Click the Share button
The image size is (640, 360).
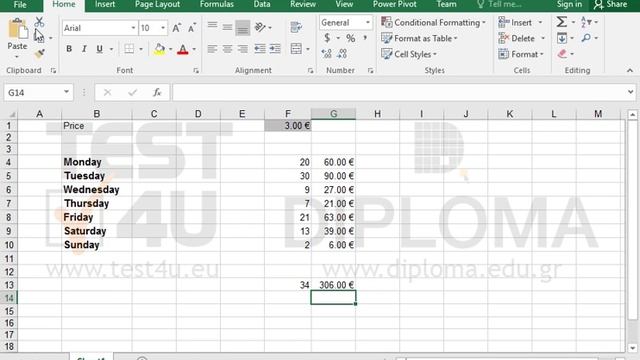click(611, 4)
